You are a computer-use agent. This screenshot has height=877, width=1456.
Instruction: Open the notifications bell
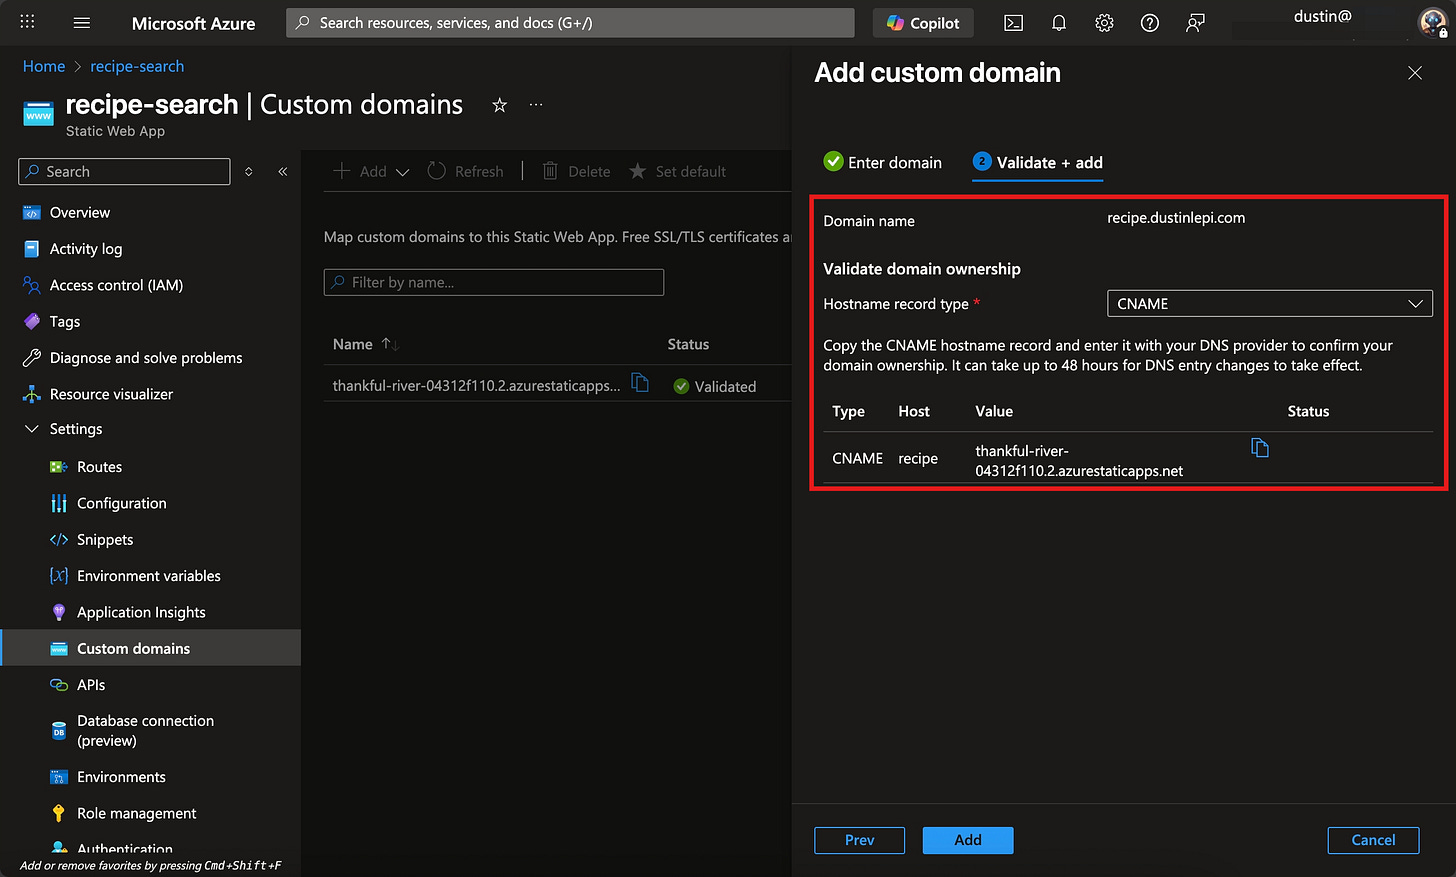[1059, 23]
